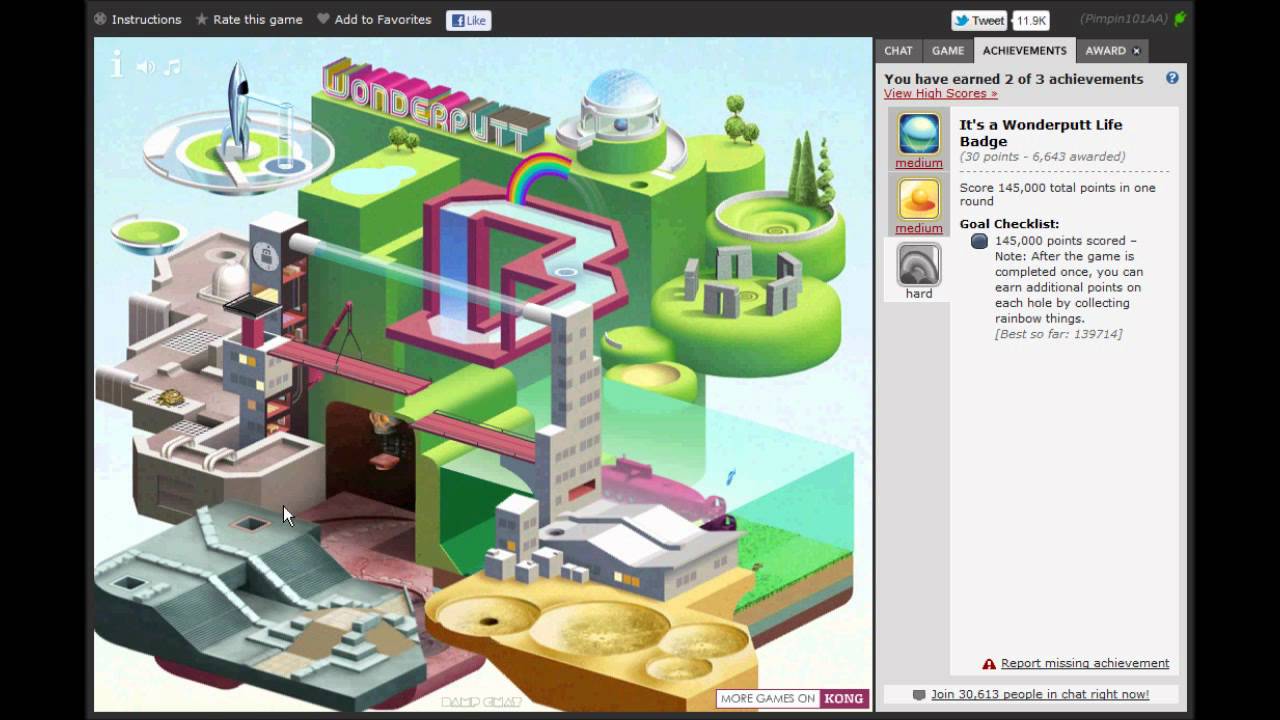
Task: Open the Award tab
Action: (x=1105, y=51)
